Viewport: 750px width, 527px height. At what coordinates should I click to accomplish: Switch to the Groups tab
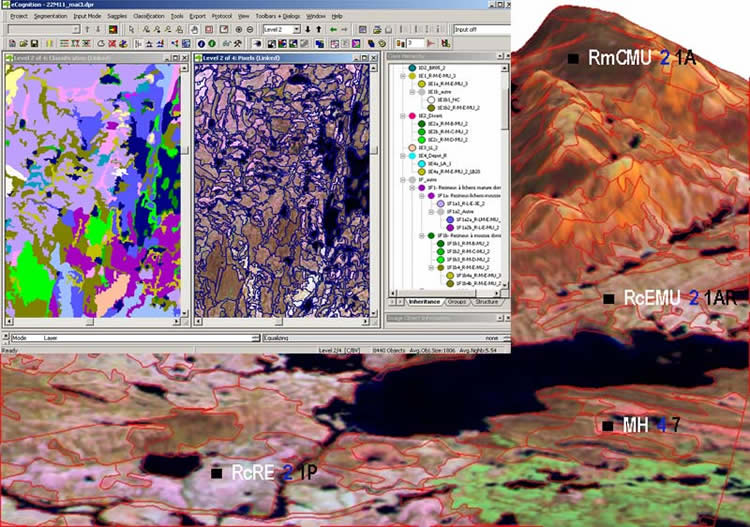click(x=457, y=302)
